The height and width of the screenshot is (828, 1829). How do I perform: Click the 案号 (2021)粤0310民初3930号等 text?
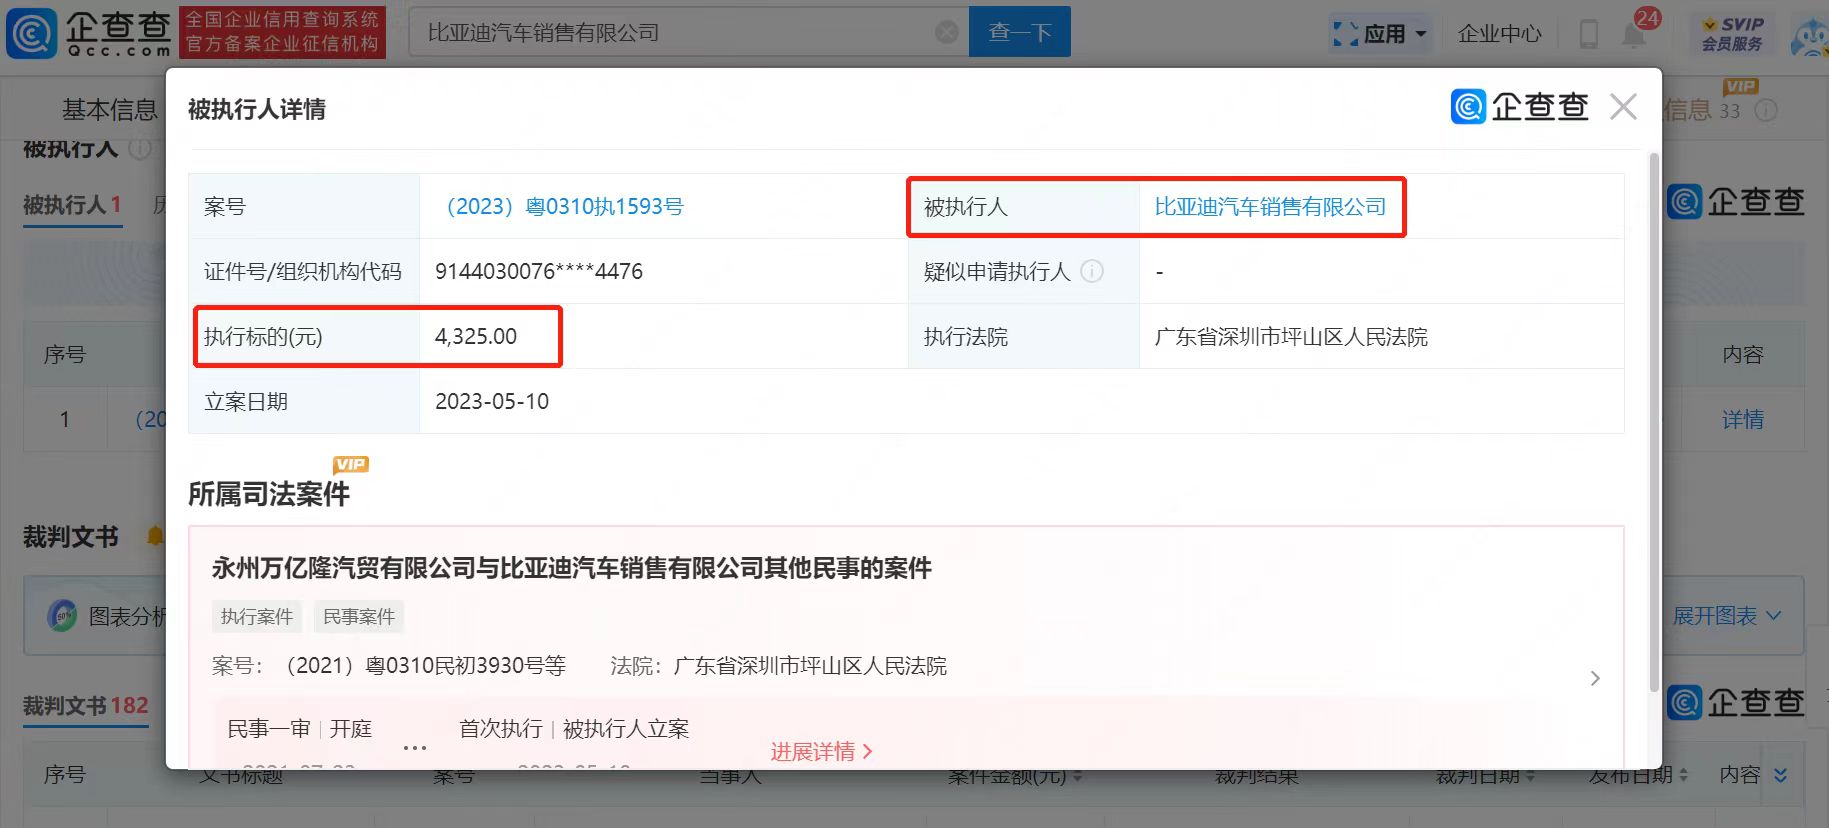tap(388, 666)
